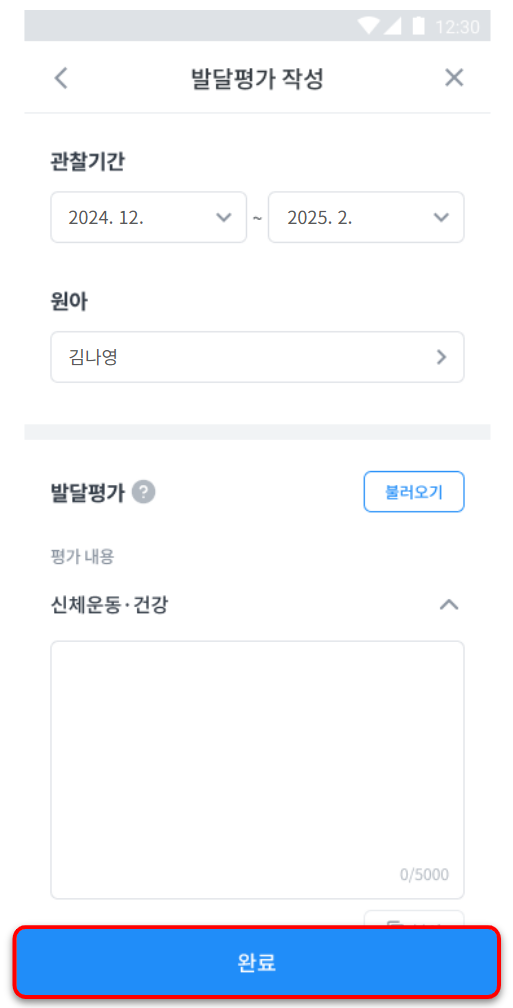Collapse the 신체운동·건강 section chevron
Screen dimensions: 513x1008
[449, 604]
